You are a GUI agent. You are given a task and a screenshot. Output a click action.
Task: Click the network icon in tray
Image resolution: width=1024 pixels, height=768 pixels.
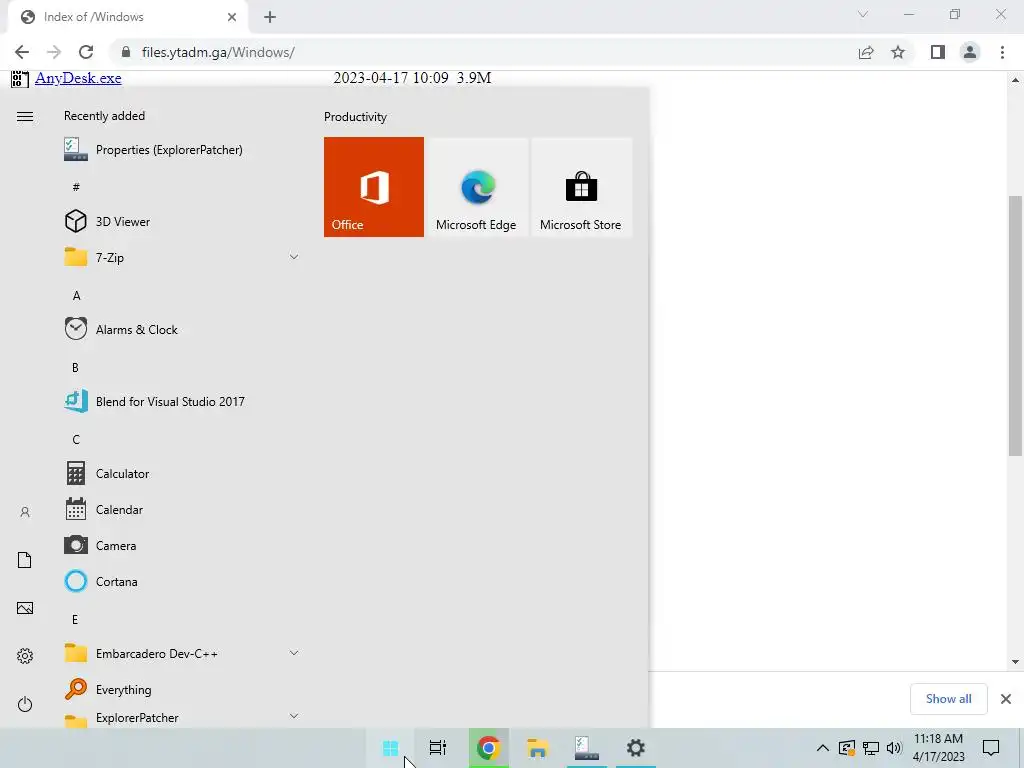(871, 748)
